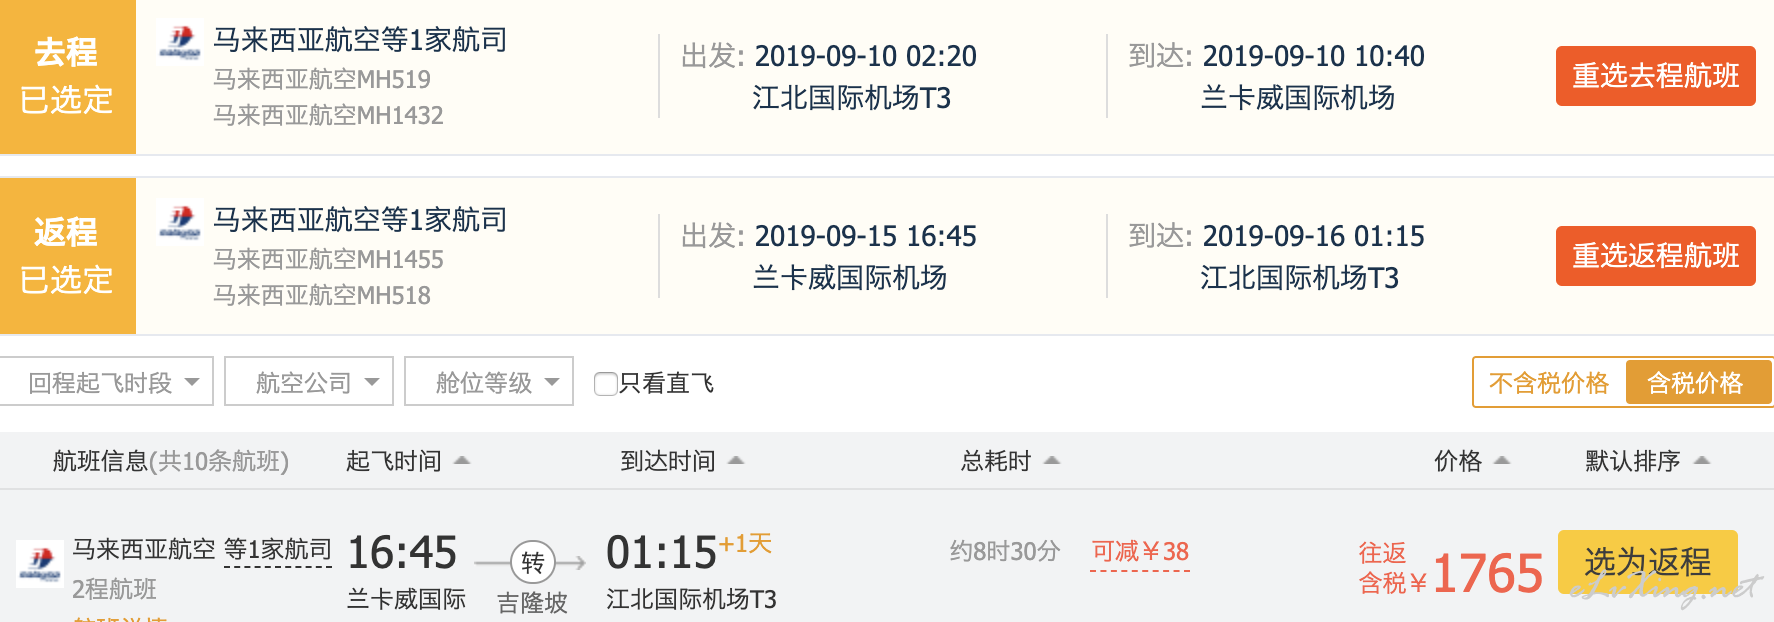
Task: Open the 可减¥38 discount link
Action: [x=1140, y=552]
